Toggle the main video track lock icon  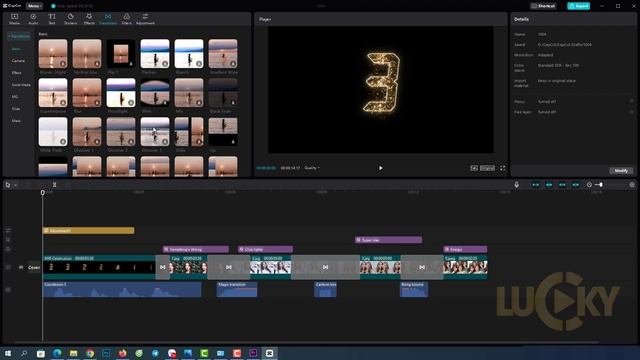8,267
